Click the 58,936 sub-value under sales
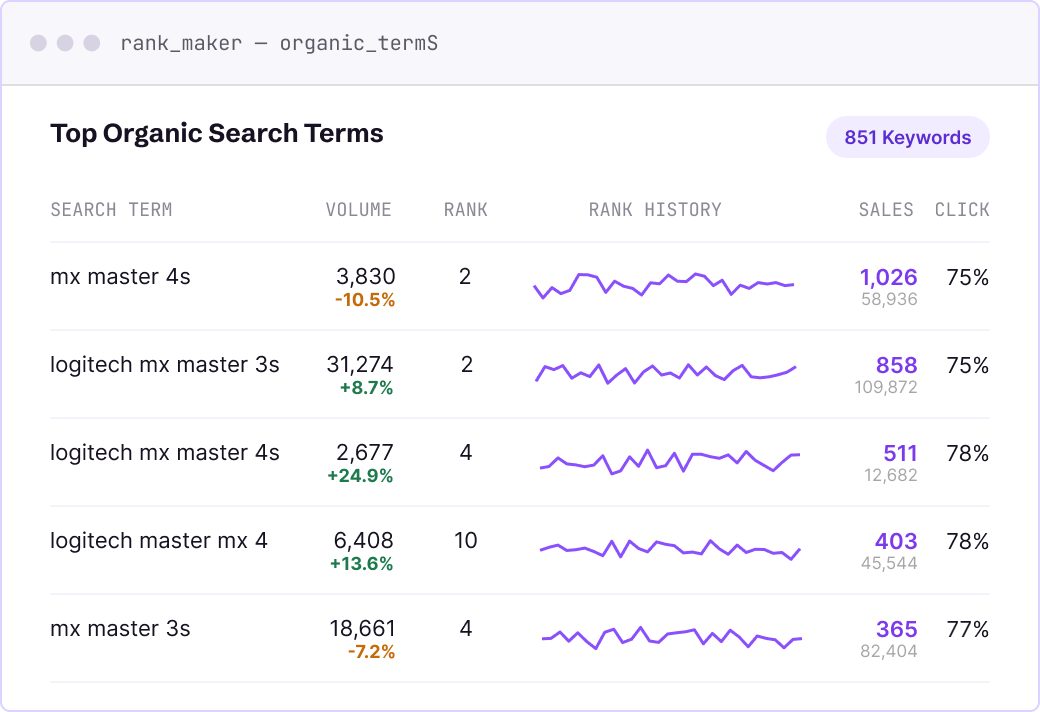Screen dimensions: 1040x712 (x=889, y=299)
